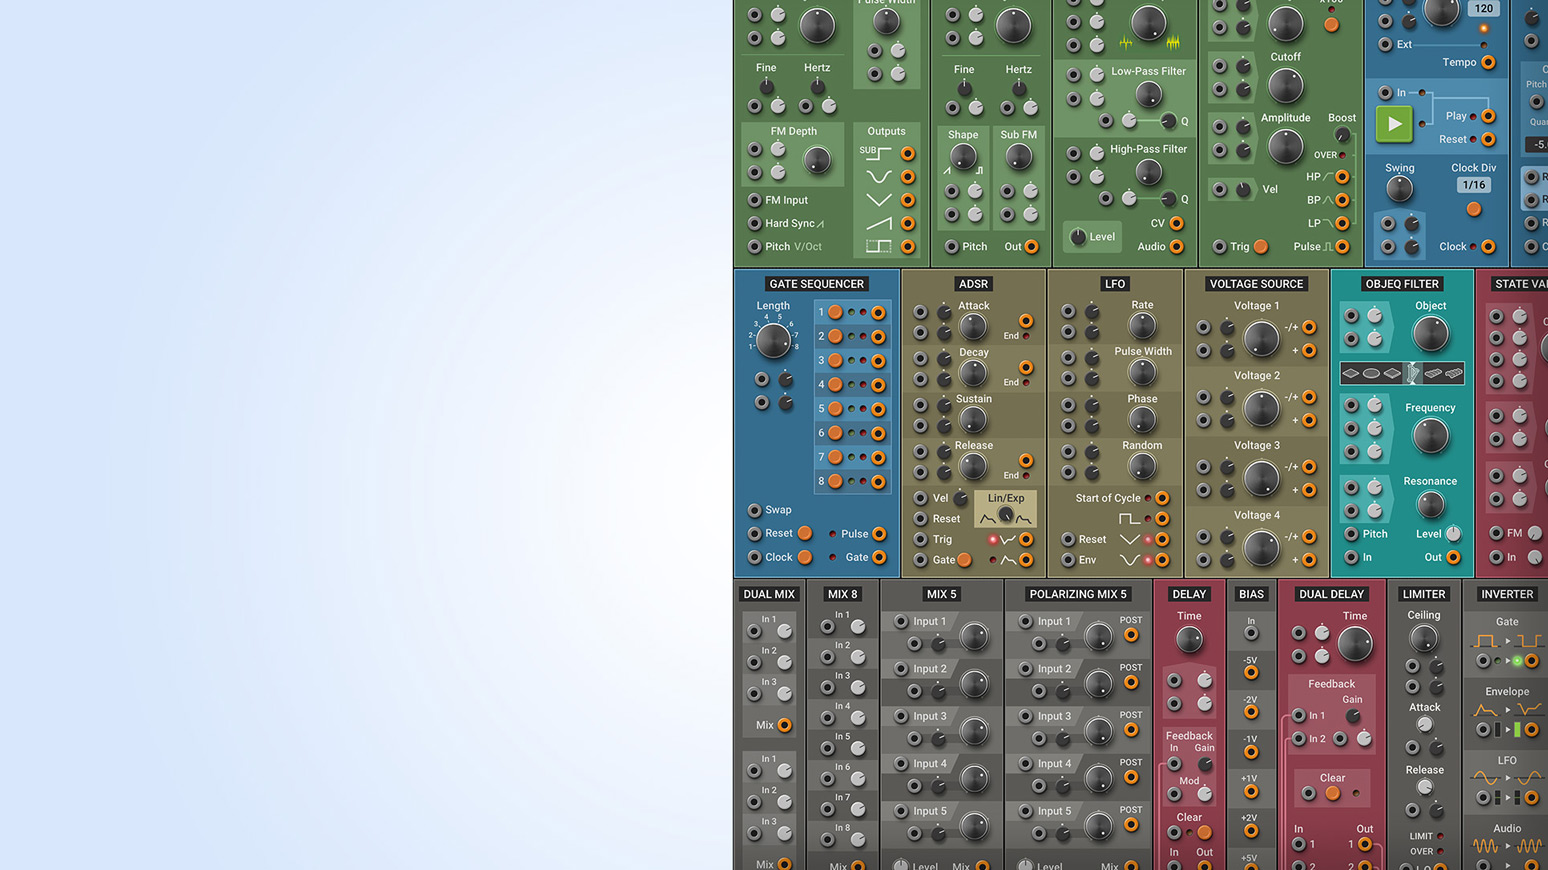Screen dimensions: 1548x870
Task: Click the Inverter Gate output jack
Action: 1531,661
